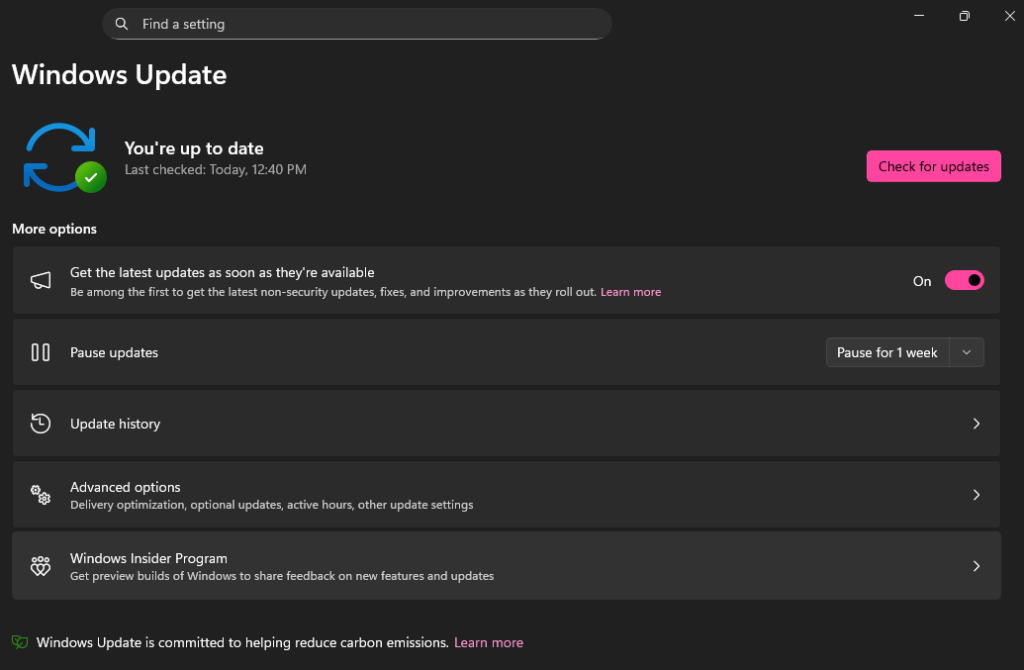The width and height of the screenshot is (1024, 670).
Task: Click the Update history clock icon
Action: (x=40, y=423)
